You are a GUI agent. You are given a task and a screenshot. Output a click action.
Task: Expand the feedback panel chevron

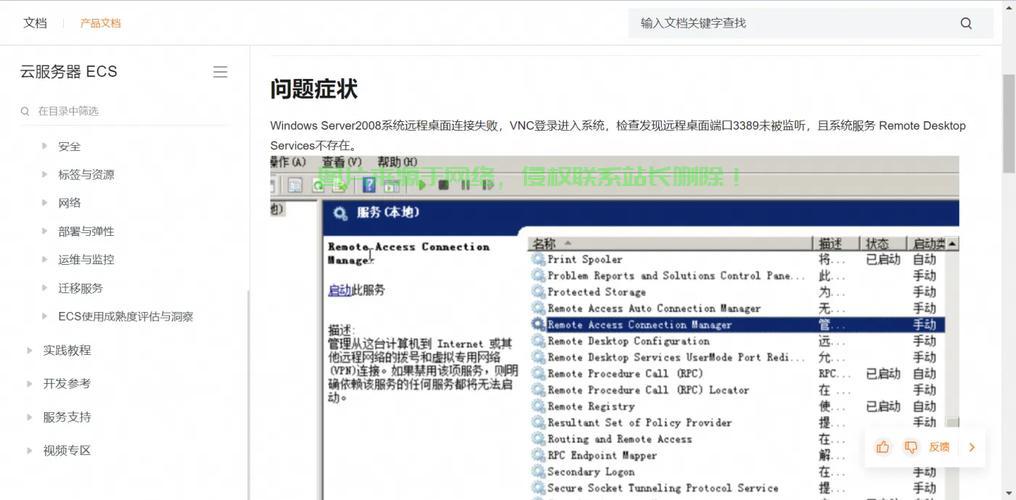971,447
